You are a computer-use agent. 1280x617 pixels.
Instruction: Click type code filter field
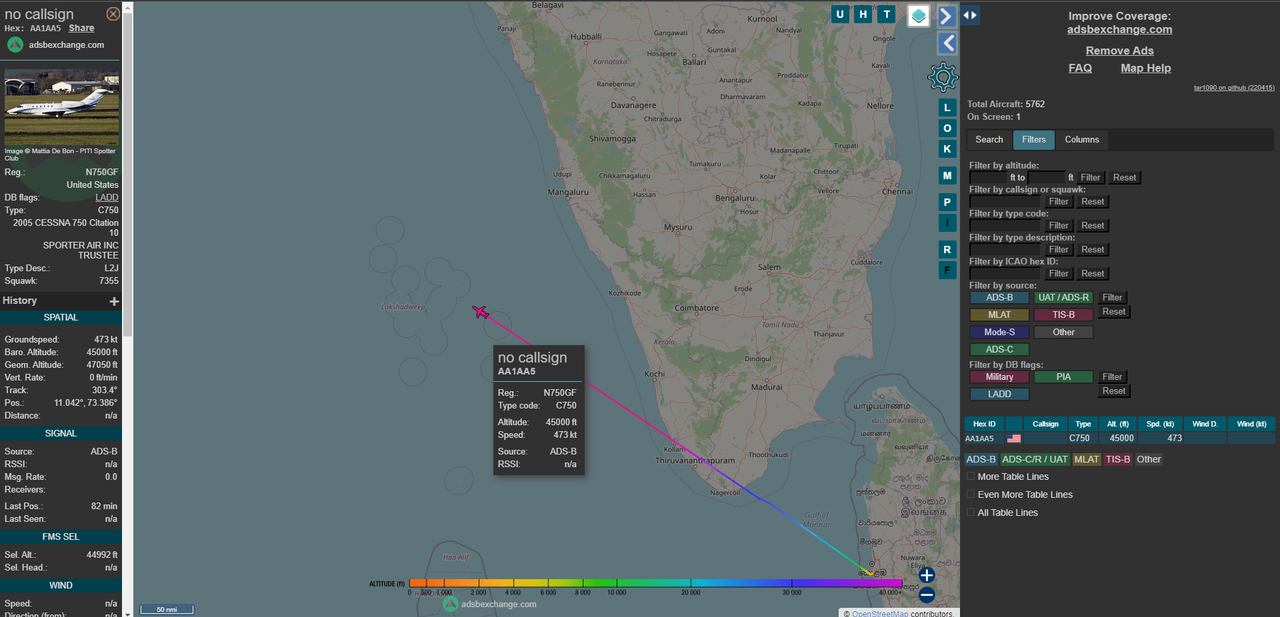(x=1006, y=226)
